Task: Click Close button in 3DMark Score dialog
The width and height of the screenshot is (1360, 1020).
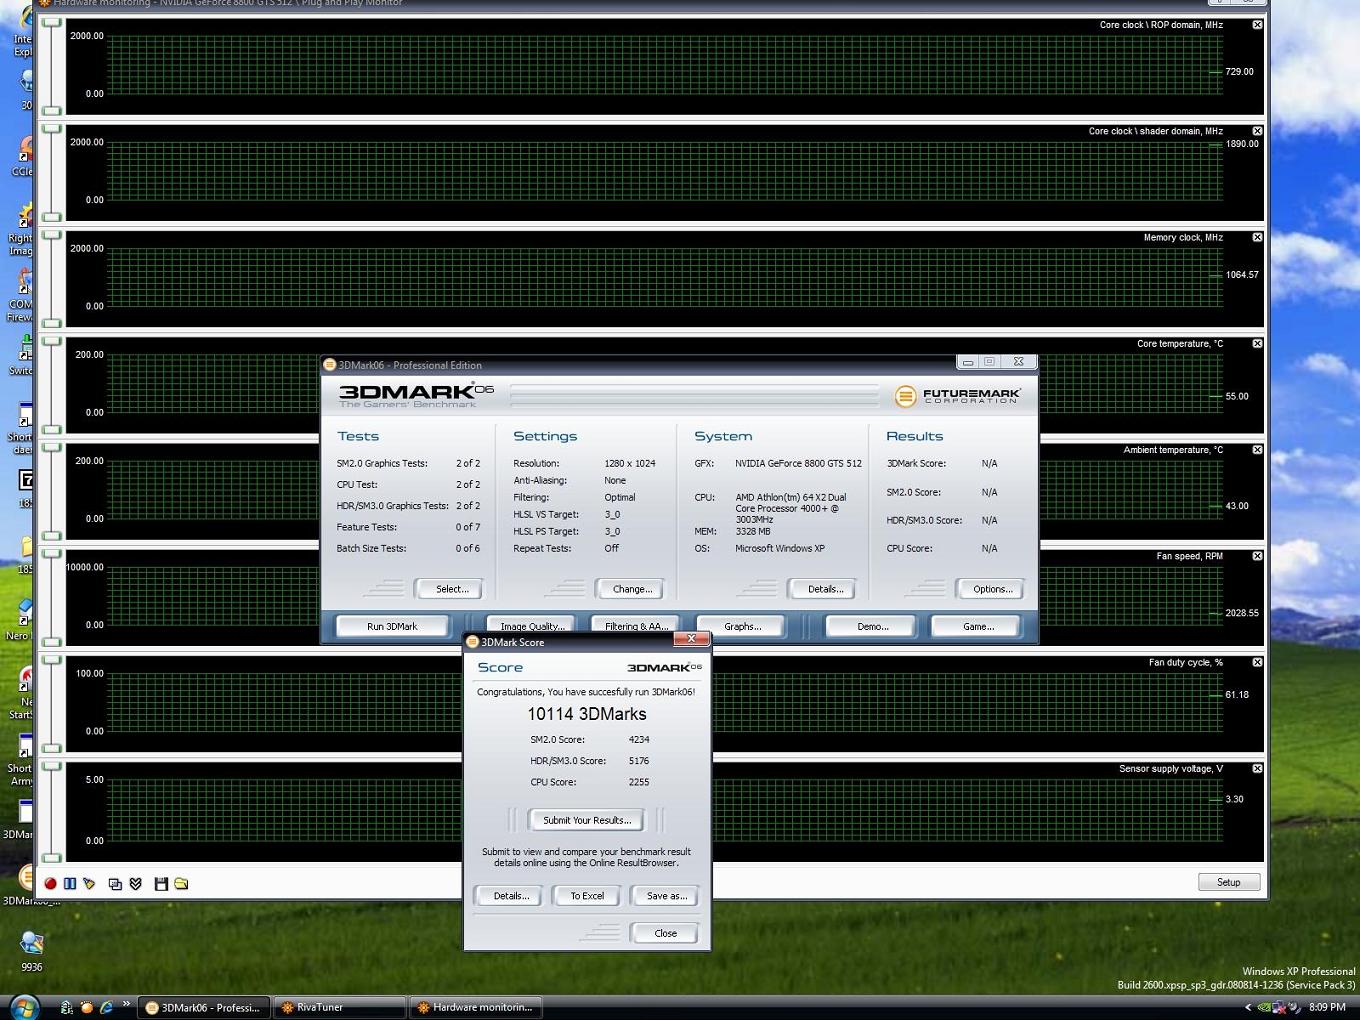Action: click(665, 933)
